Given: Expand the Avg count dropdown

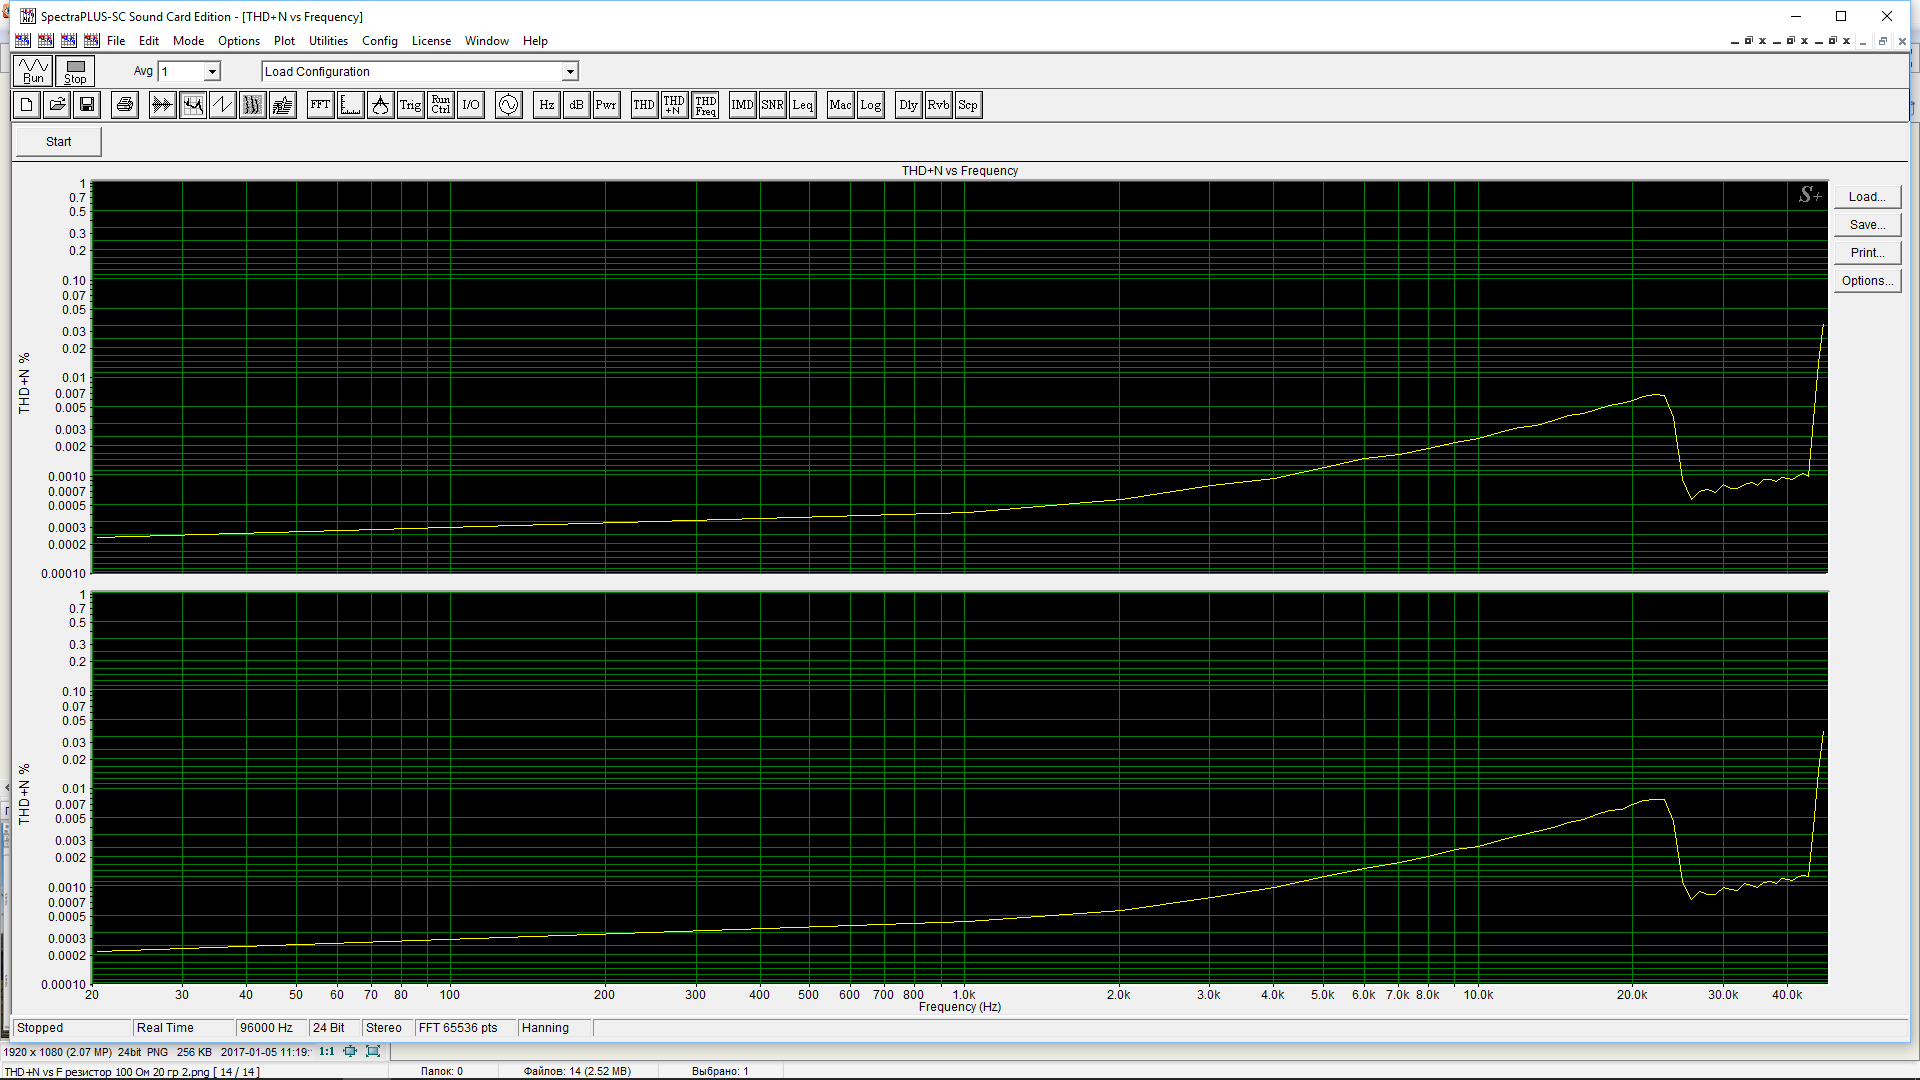Looking at the screenshot, I should tap(212, 72).
